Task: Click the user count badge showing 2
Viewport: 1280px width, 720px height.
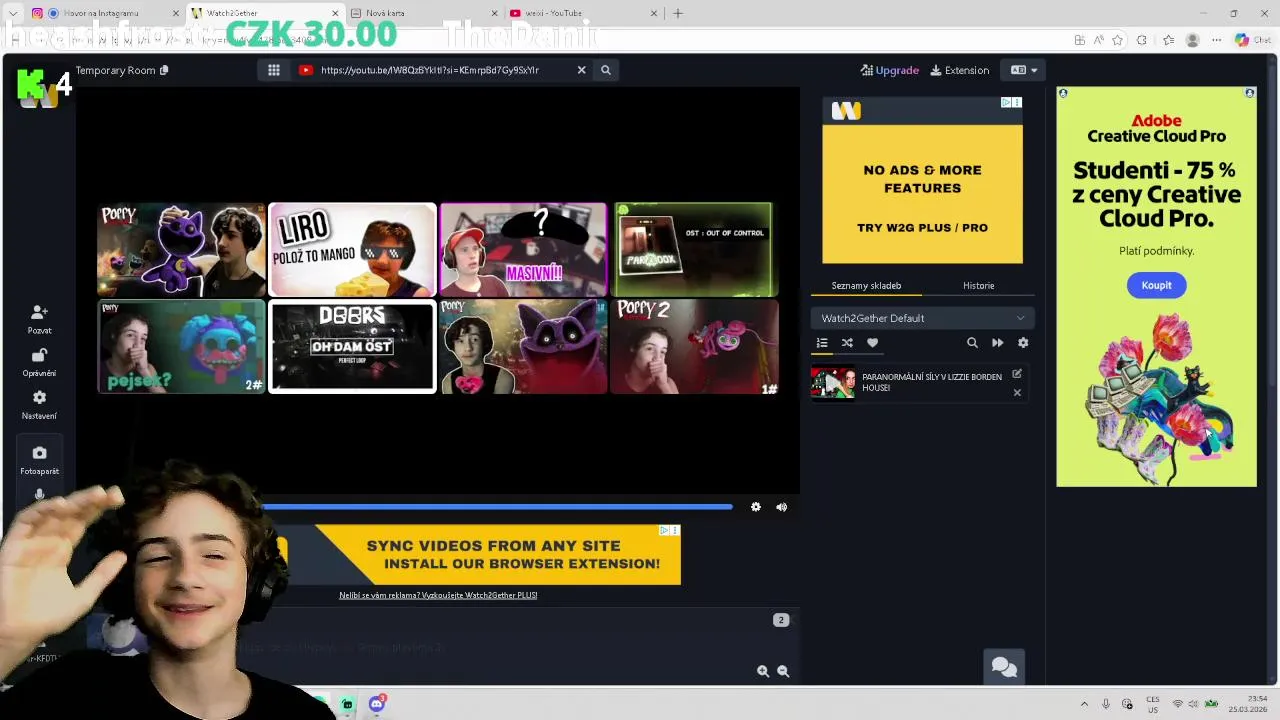Action: point(781,620)
